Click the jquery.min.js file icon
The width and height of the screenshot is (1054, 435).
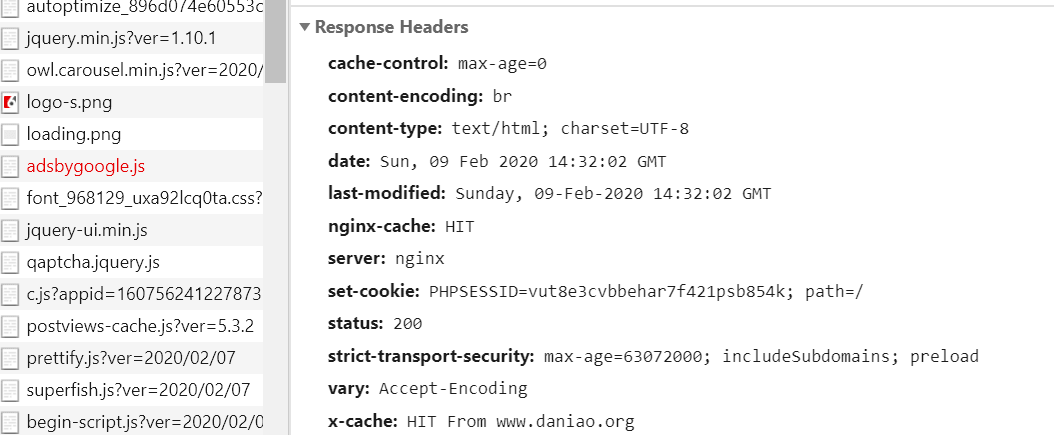[x=10, y=39]
